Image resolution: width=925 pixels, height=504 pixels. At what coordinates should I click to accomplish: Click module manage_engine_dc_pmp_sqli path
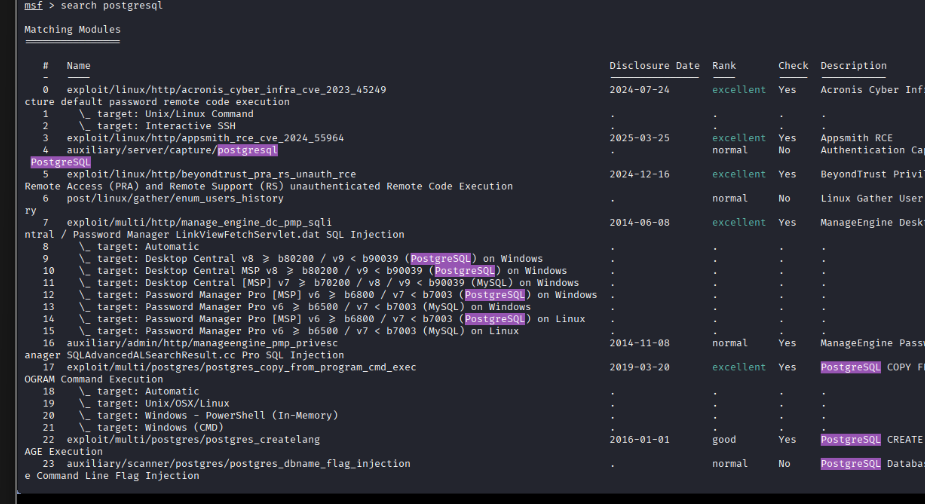(199, 222)
